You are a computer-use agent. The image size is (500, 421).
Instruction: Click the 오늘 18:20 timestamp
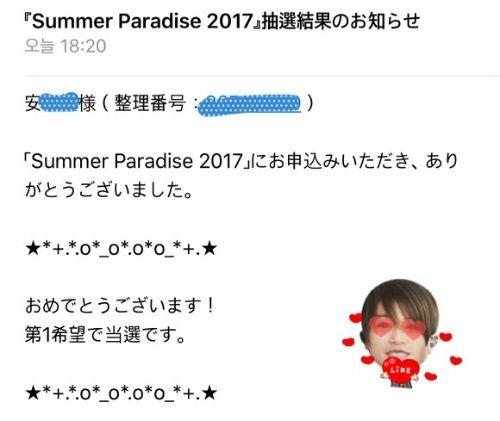(66, 46)
